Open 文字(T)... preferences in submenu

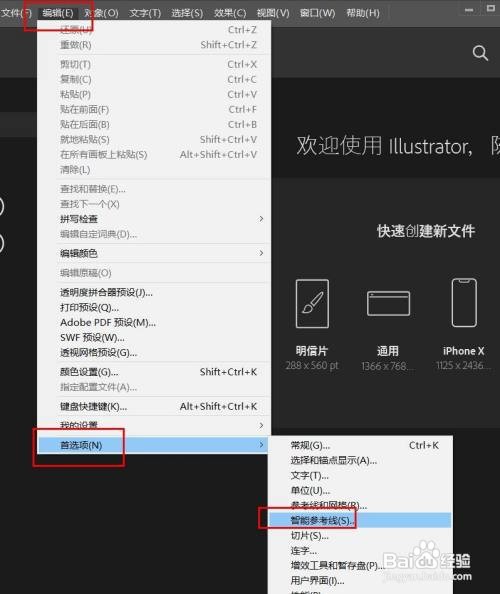[360, 475]
